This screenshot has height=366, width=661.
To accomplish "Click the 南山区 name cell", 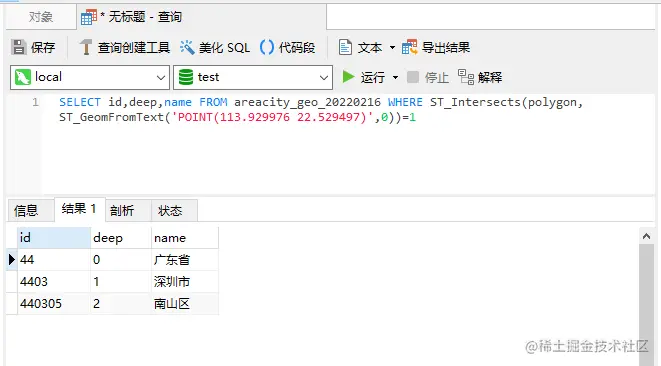I will (x=185, y=304).
